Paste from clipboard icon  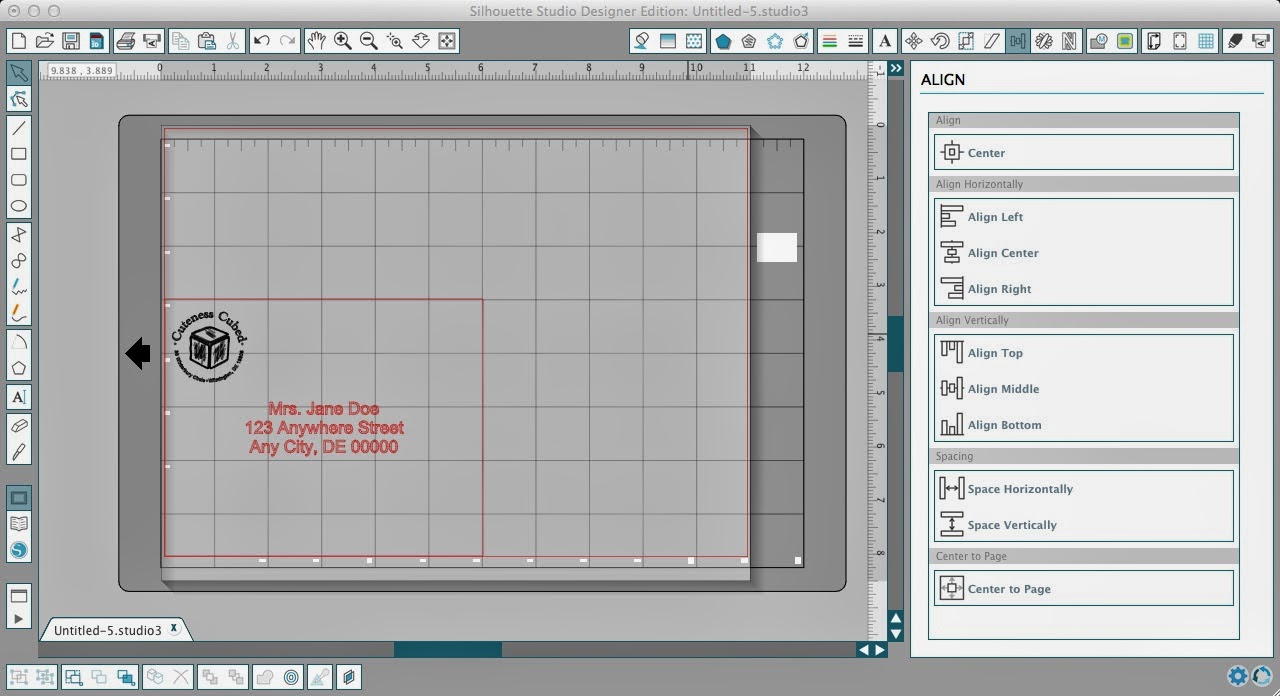coord(207,41)
